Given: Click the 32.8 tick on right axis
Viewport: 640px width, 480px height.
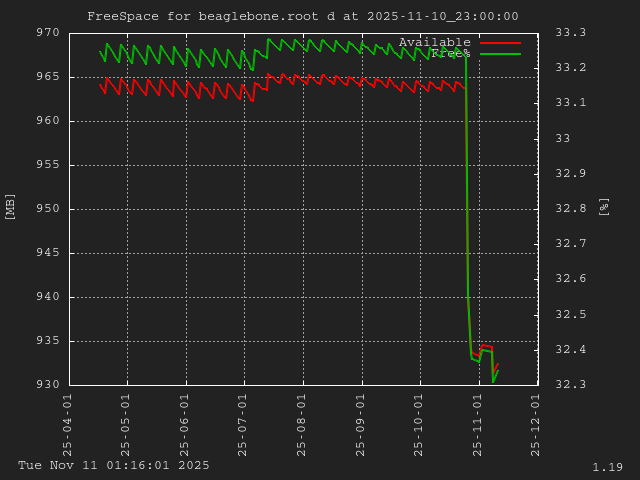Looking at the screenshot, I should click(x=569, y=209).
